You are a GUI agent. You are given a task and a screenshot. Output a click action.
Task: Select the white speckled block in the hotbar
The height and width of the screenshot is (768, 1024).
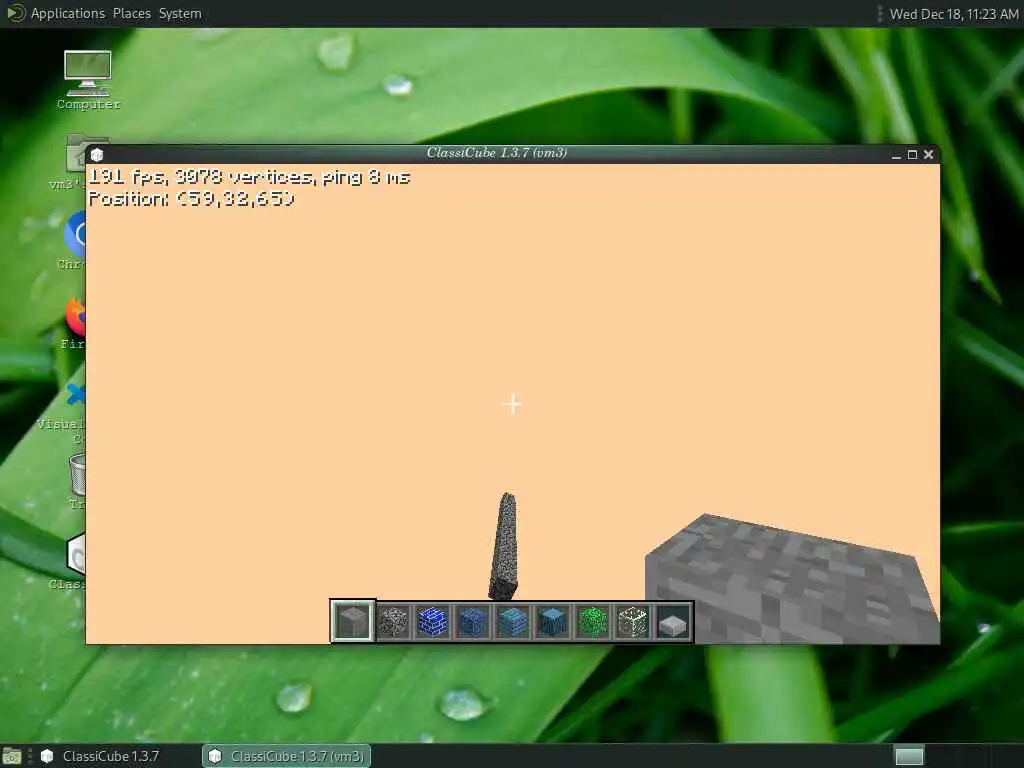[632, 622]
